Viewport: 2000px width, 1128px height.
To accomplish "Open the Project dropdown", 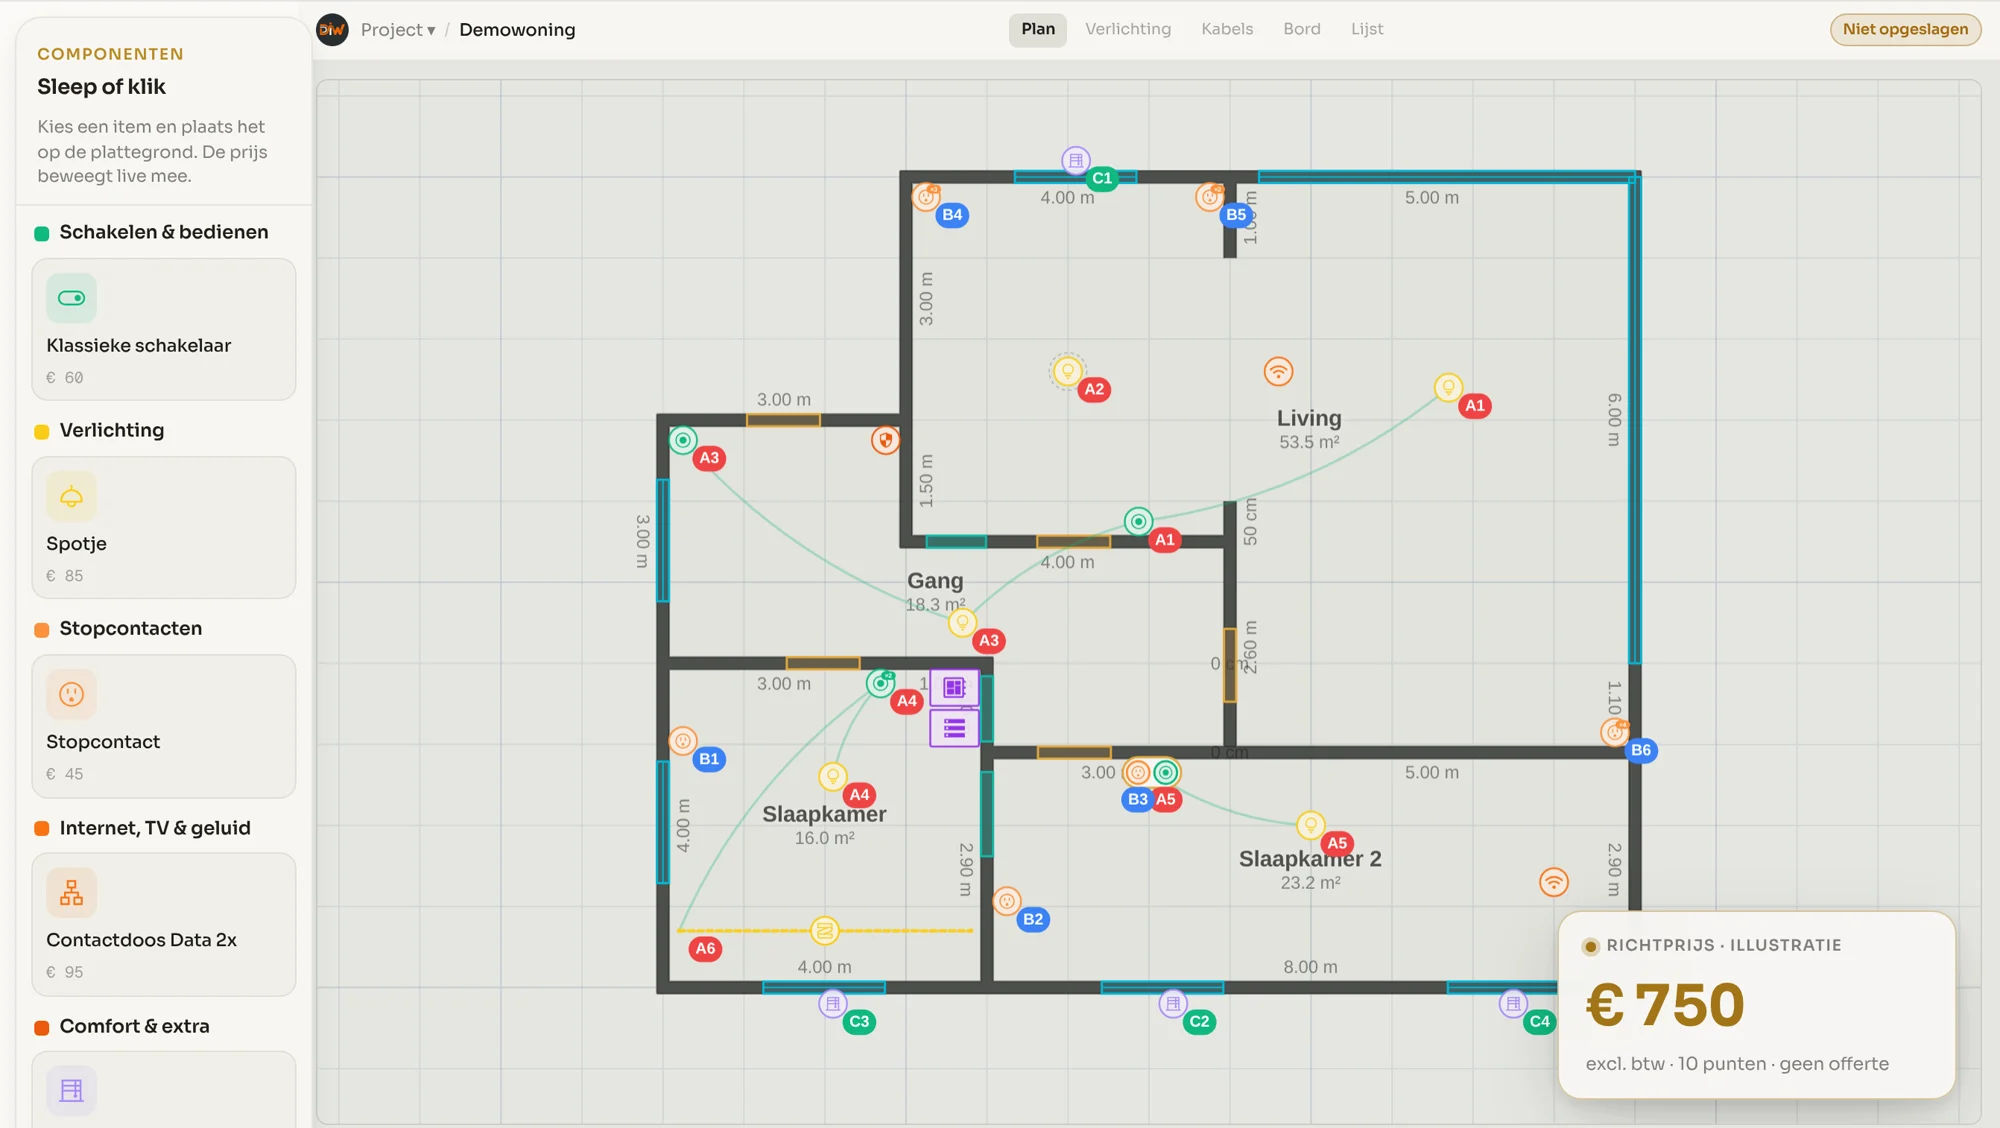I will click(398, 30).
